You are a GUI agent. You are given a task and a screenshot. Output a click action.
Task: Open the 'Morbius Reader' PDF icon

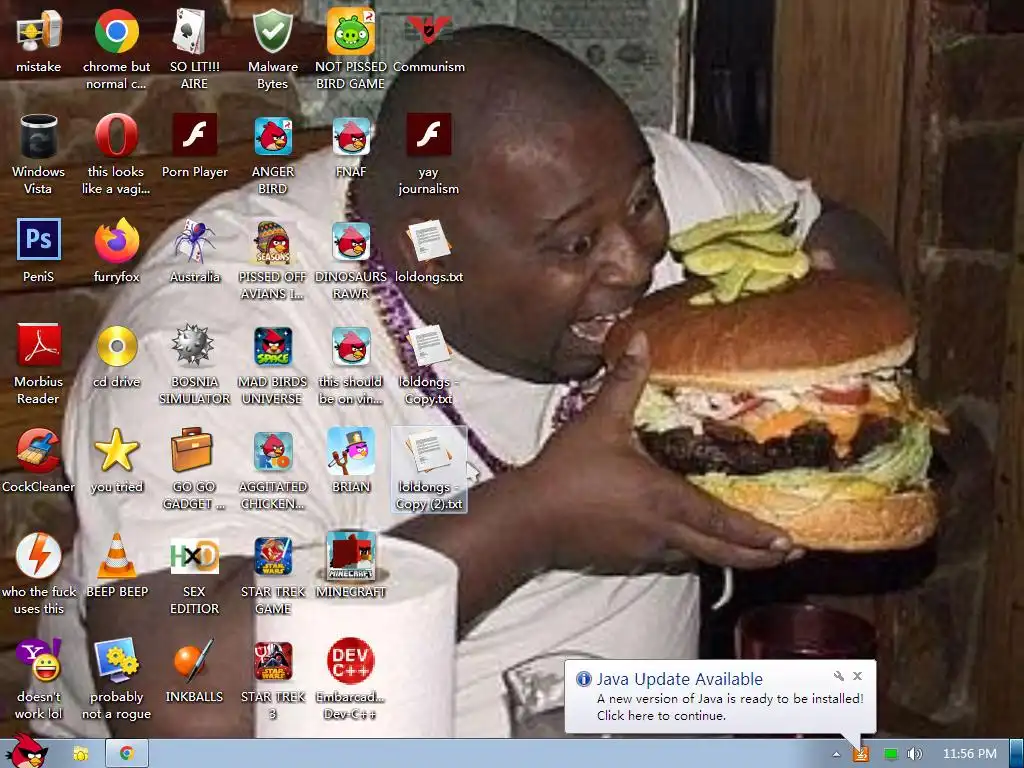39,345
